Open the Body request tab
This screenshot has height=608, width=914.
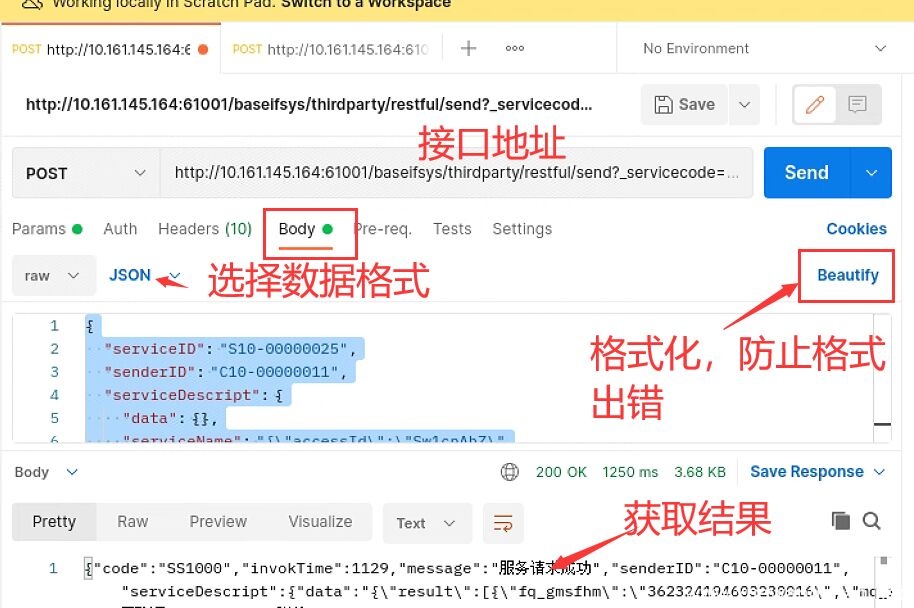(x=297, y=229)
